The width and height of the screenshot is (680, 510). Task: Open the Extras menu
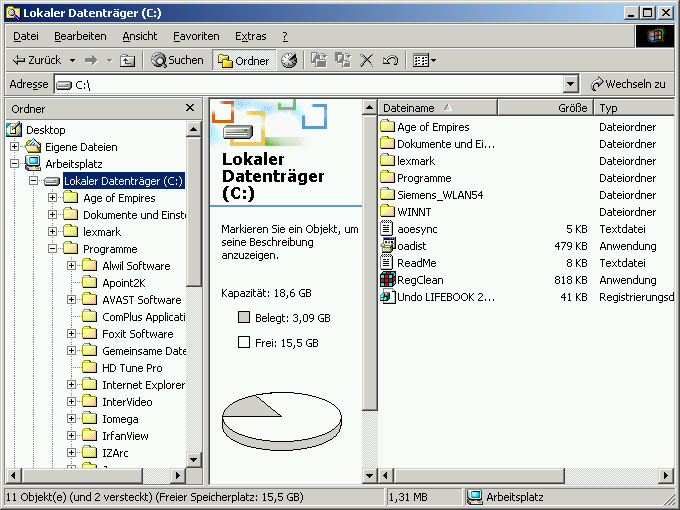point(251,36)
